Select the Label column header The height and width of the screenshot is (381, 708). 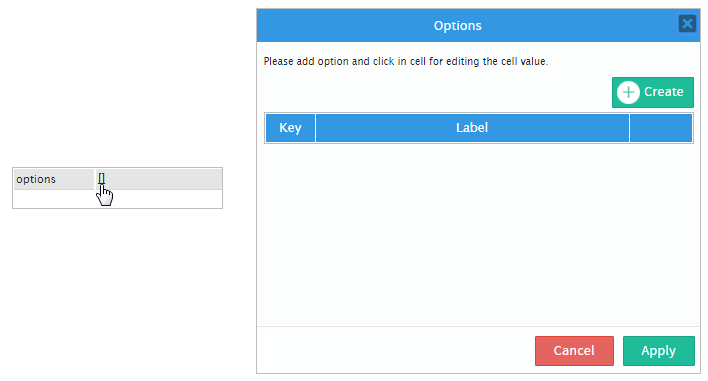pos(472,128)
